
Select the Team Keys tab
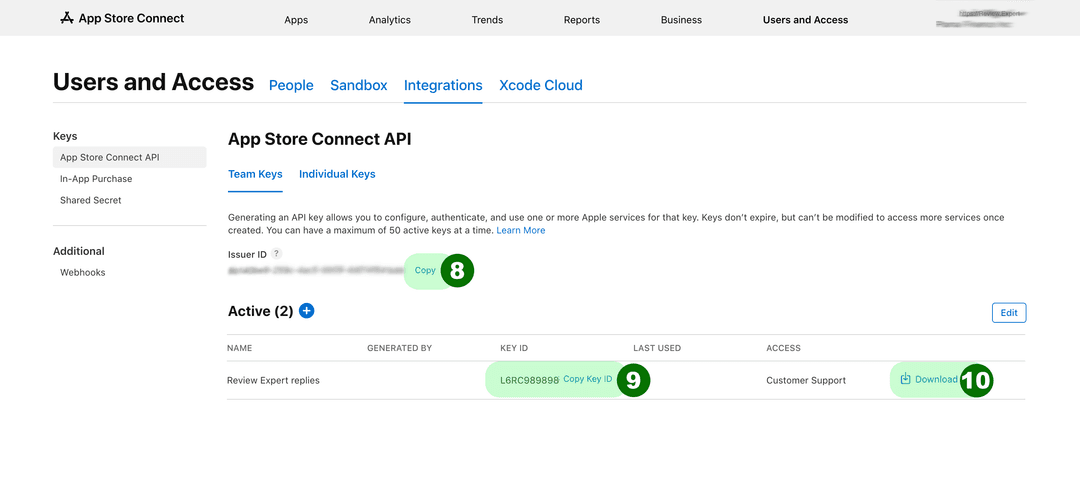(x=255, y=174)
